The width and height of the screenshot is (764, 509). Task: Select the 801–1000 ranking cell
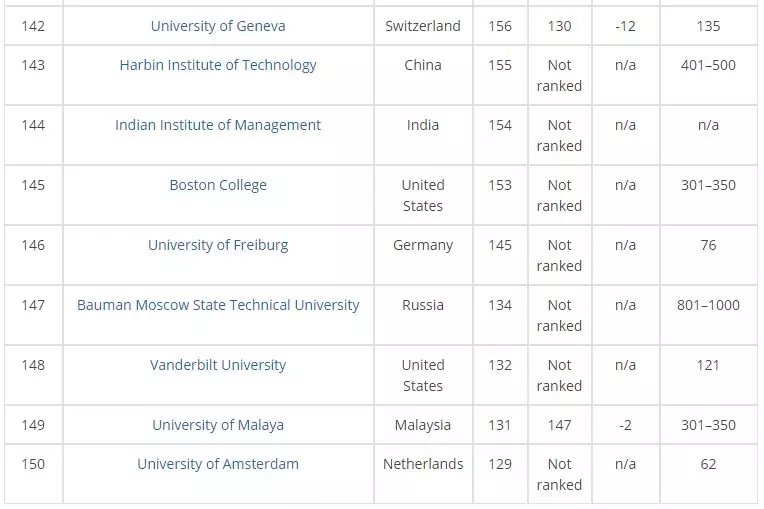(708, 305)
